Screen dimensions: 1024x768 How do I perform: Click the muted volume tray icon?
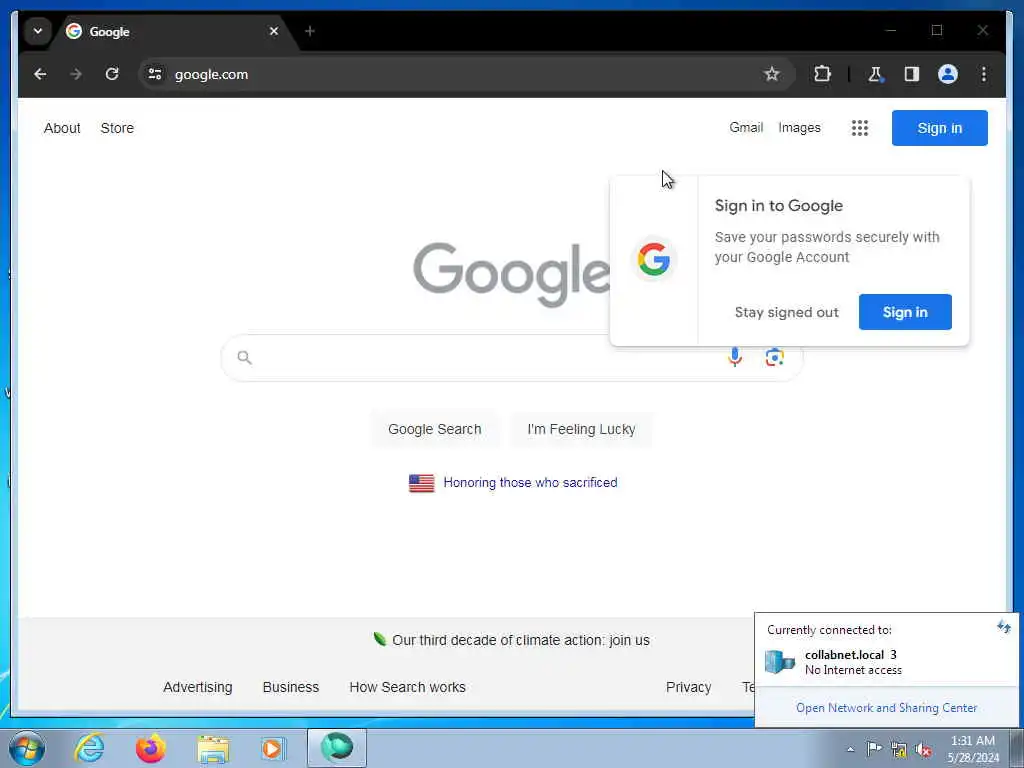tap(923, 750)
